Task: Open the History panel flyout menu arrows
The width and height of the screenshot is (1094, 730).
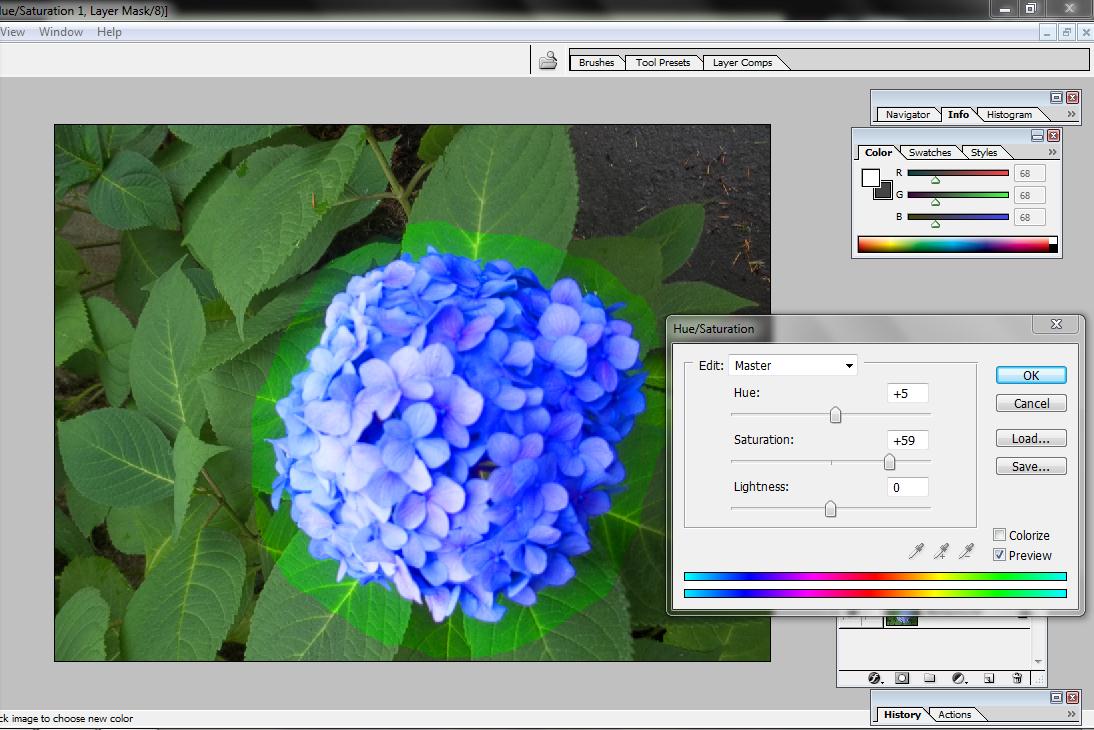Action: [x=1072, y=714]
